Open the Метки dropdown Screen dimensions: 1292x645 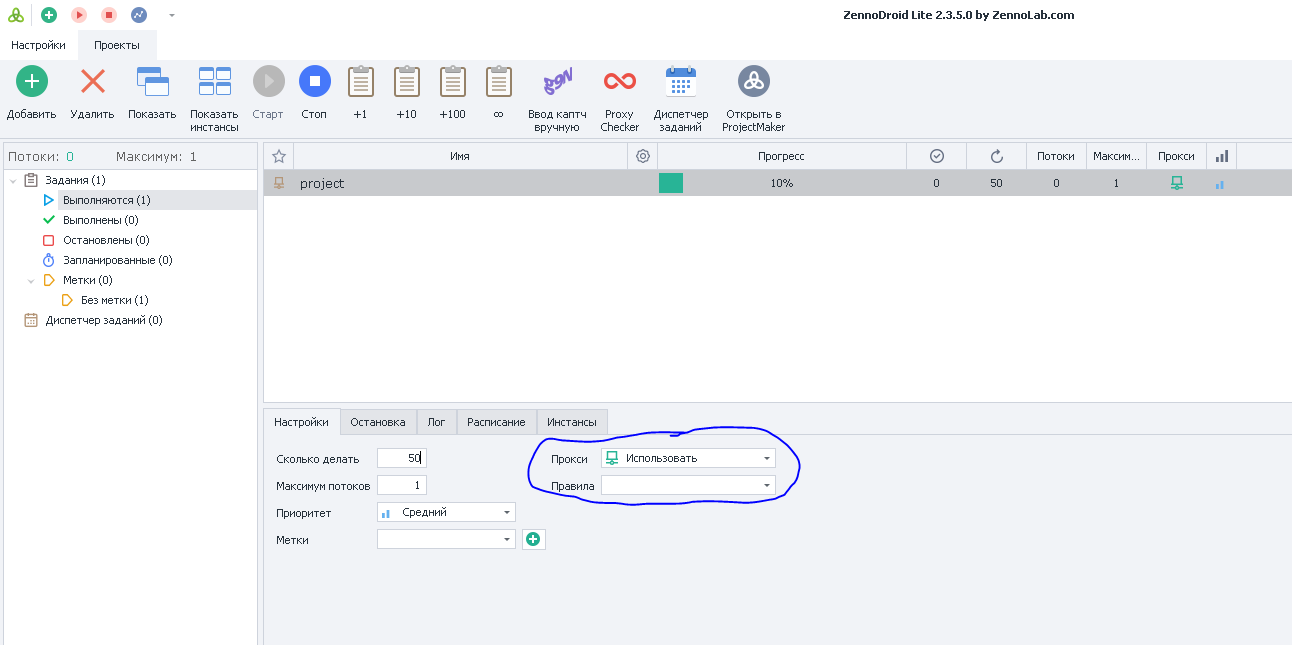[x=446, y=539]
